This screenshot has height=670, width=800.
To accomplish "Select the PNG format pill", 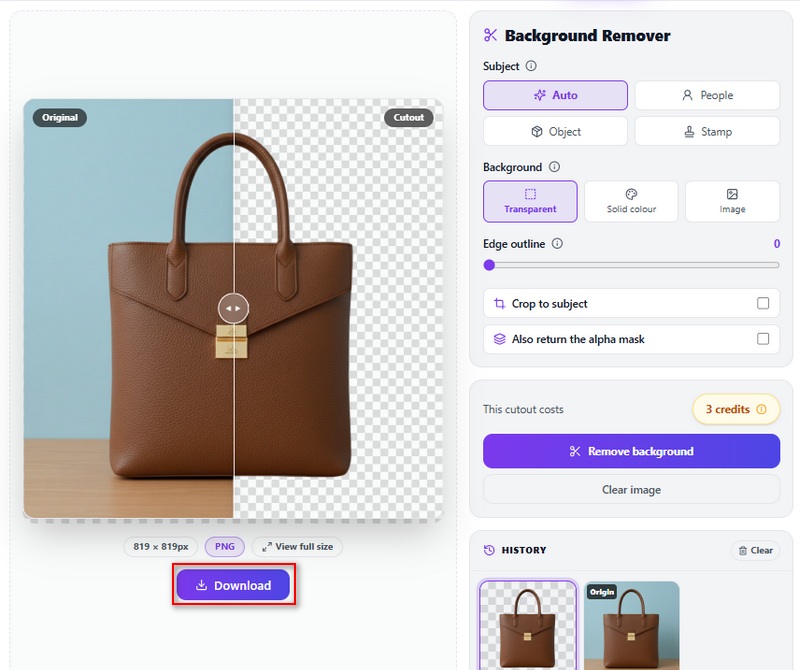I will click(224, 547).
